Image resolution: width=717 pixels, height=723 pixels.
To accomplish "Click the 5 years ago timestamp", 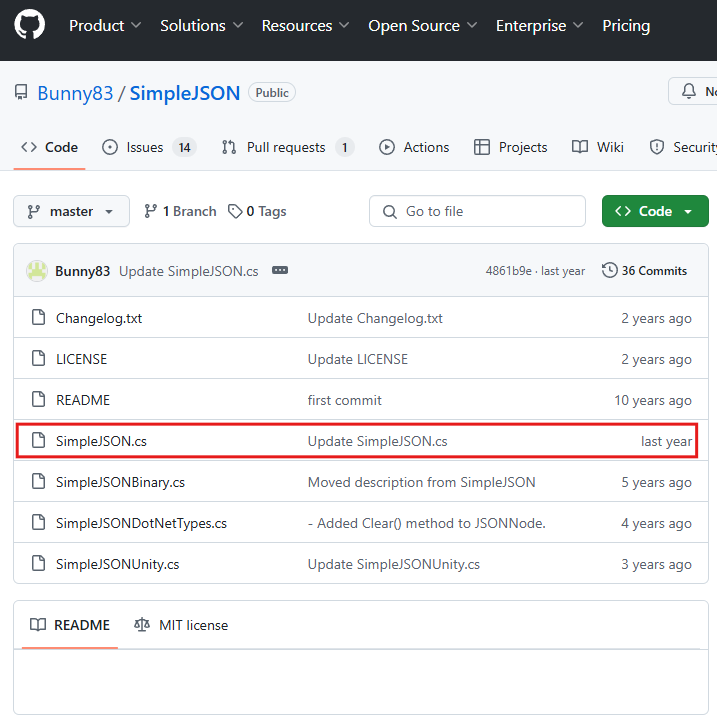I will (656, 482).
